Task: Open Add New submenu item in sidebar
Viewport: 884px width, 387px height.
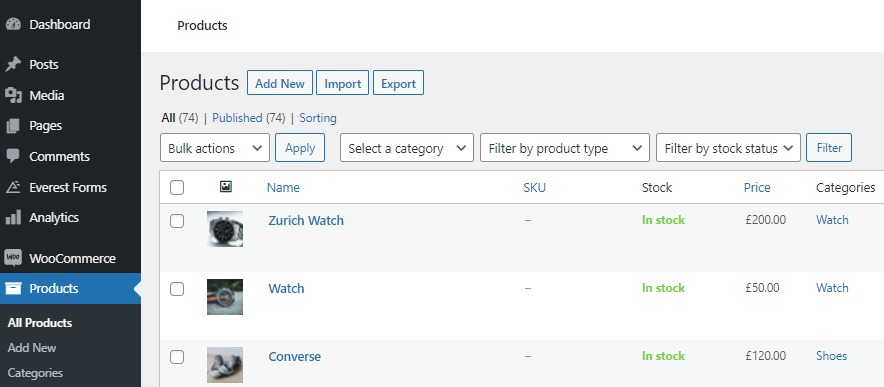Action: pos(32,348)
